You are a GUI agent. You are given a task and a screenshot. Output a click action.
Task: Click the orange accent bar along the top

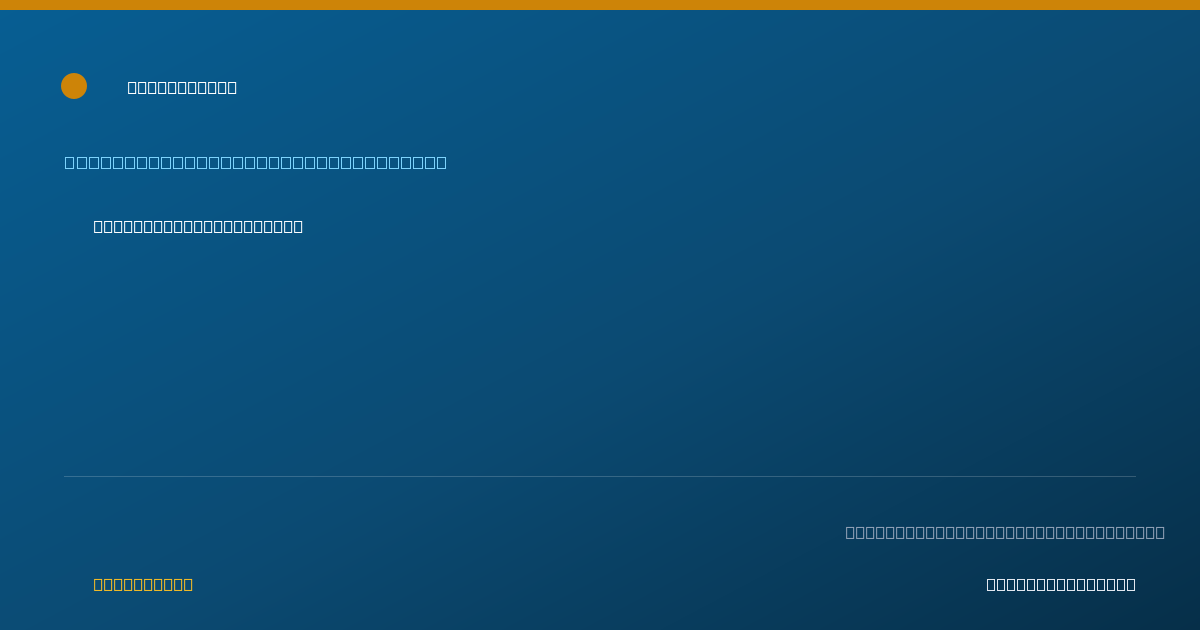tap(600, 5)
